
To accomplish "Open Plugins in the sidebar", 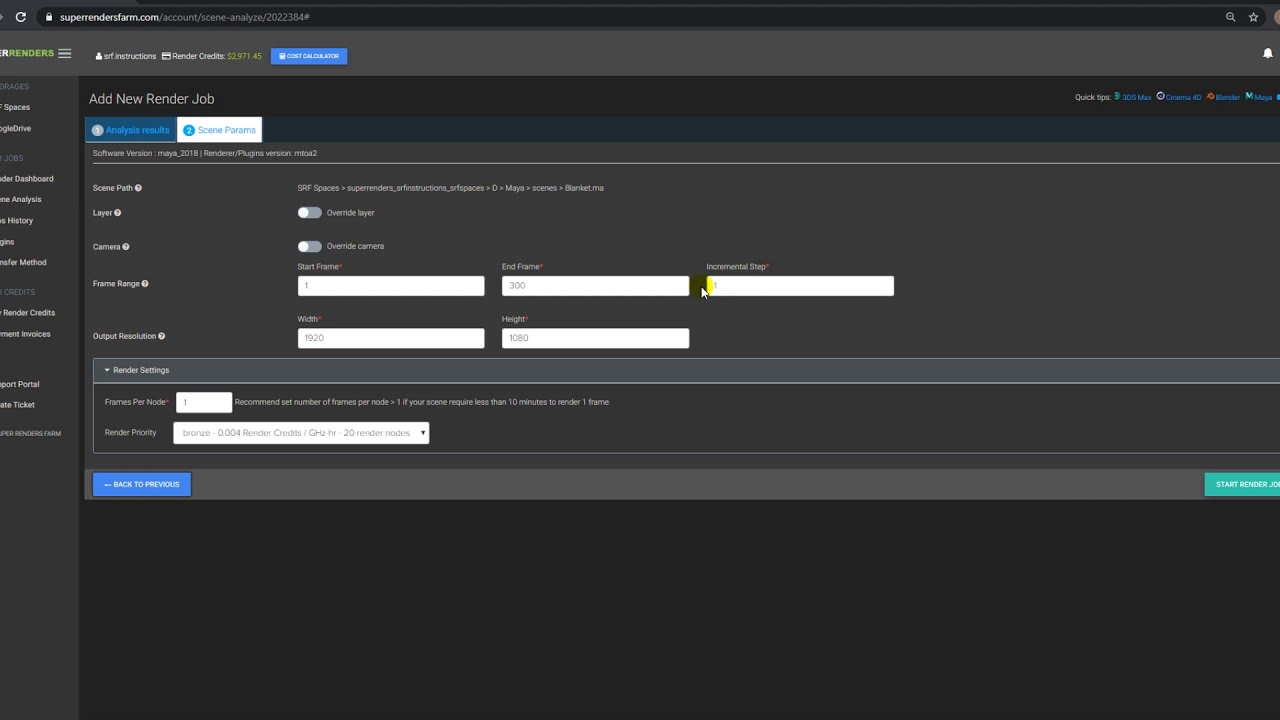I will [8, 242].
